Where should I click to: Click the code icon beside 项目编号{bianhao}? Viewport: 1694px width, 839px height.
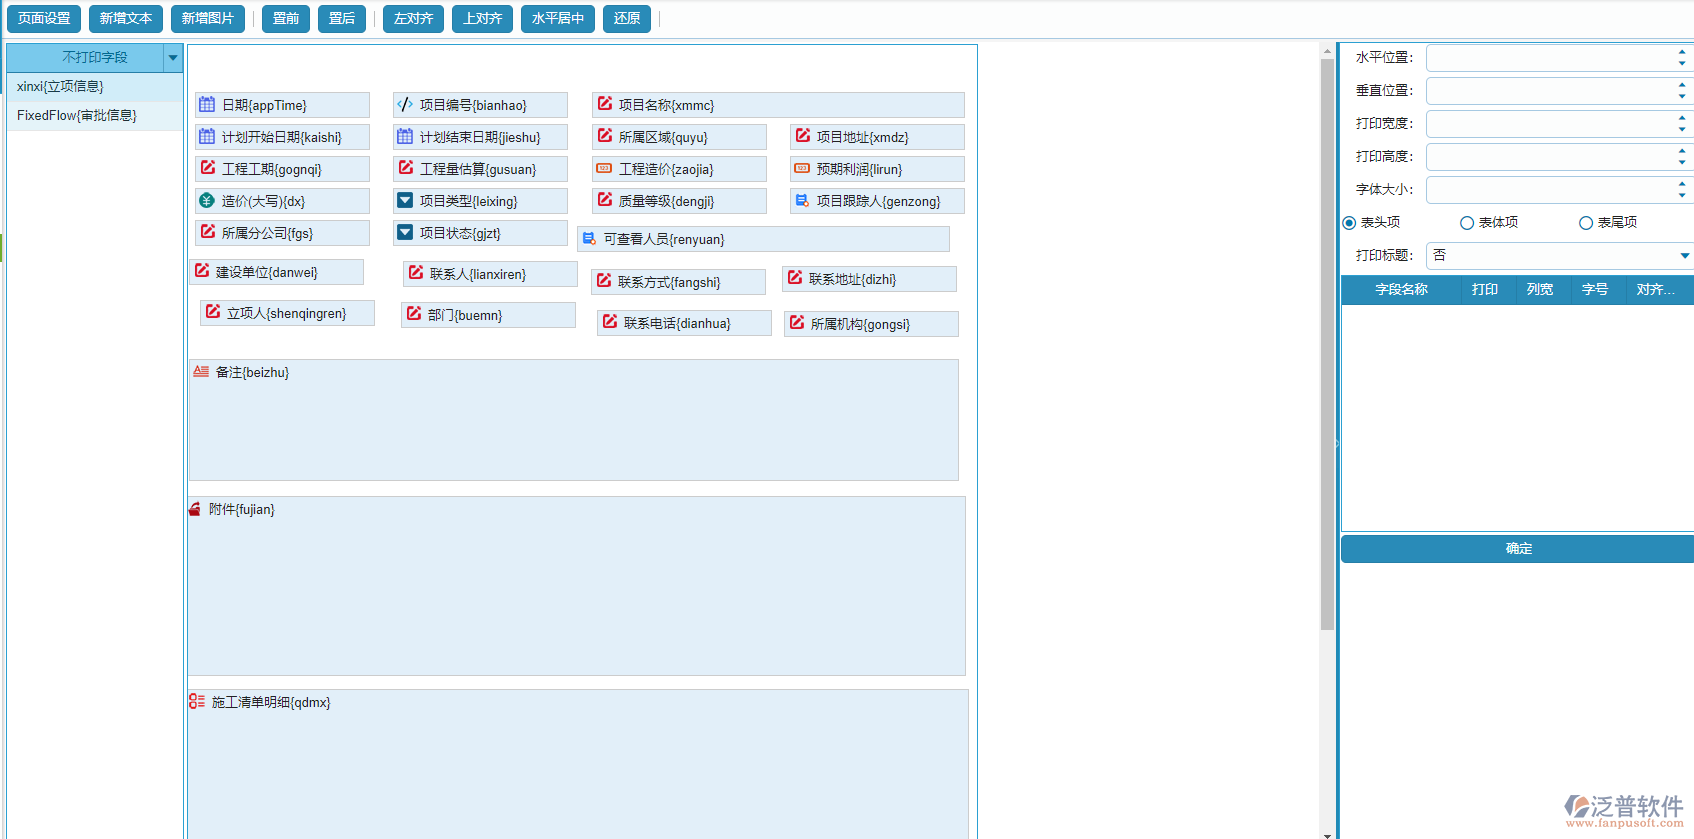405,104
